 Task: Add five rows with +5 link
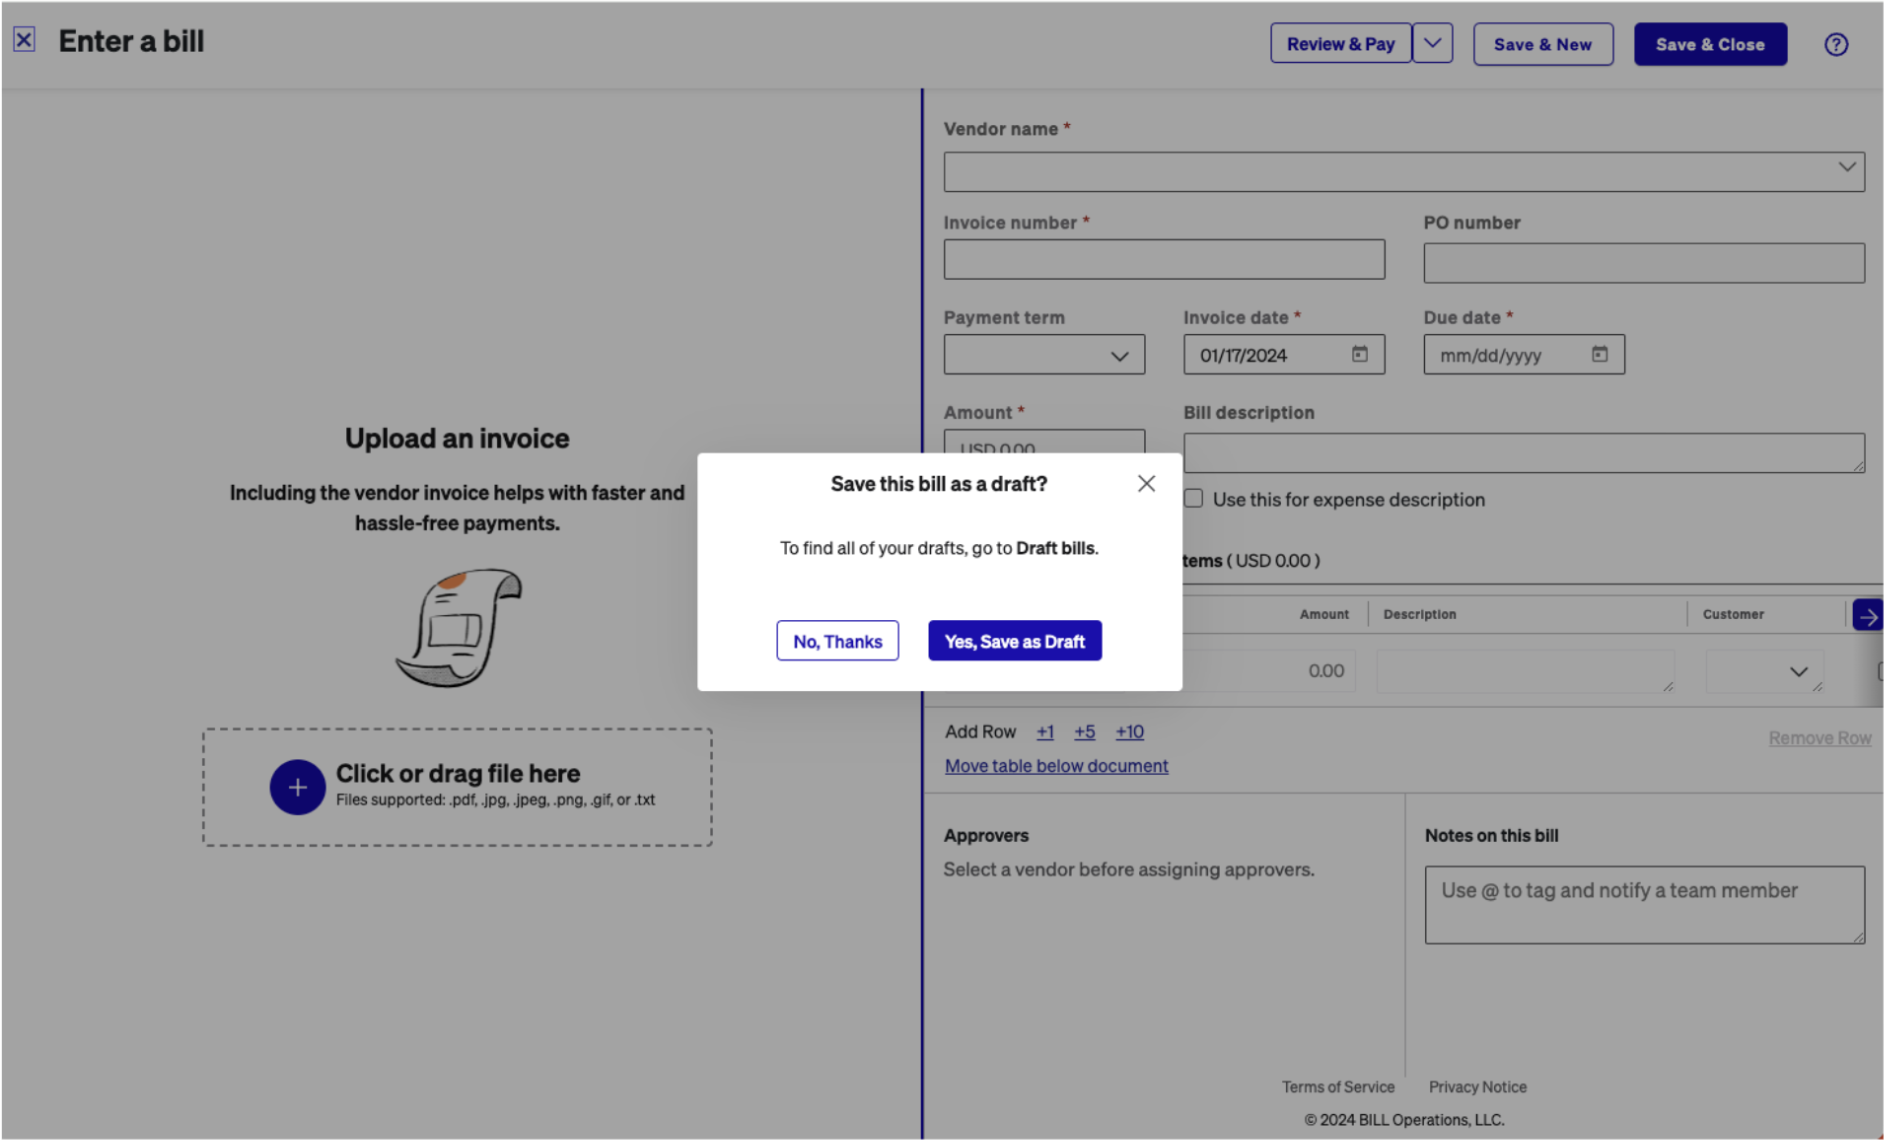click(x=1084, y=732)
